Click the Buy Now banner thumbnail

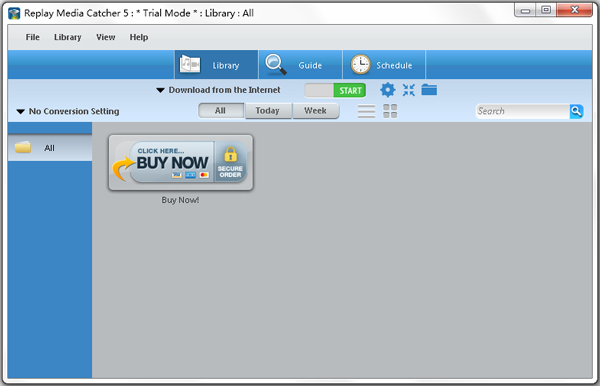coord(181,162)
